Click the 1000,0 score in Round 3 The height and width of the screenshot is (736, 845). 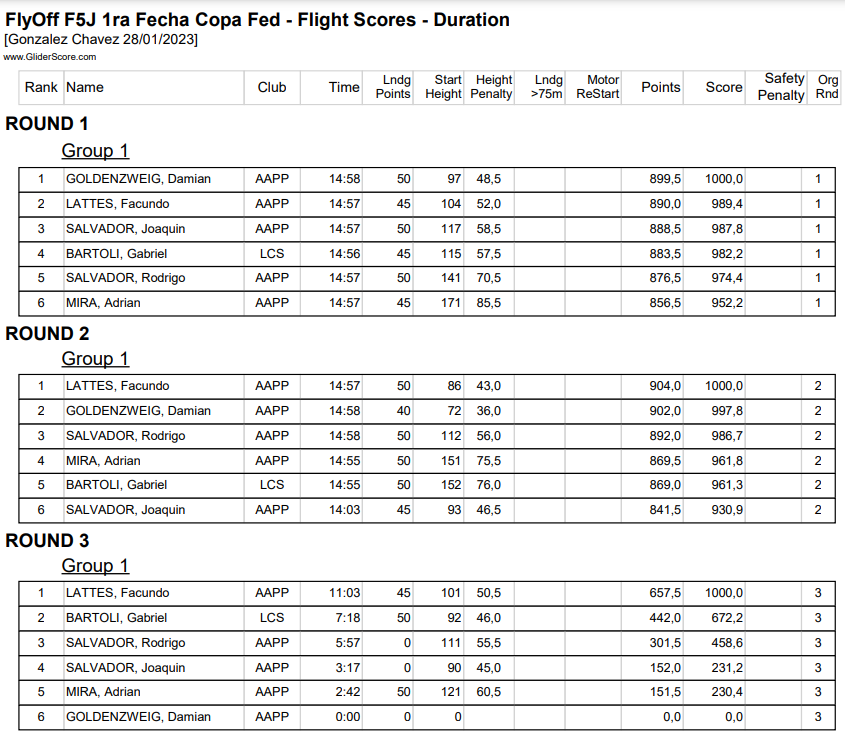coord(723,593)
